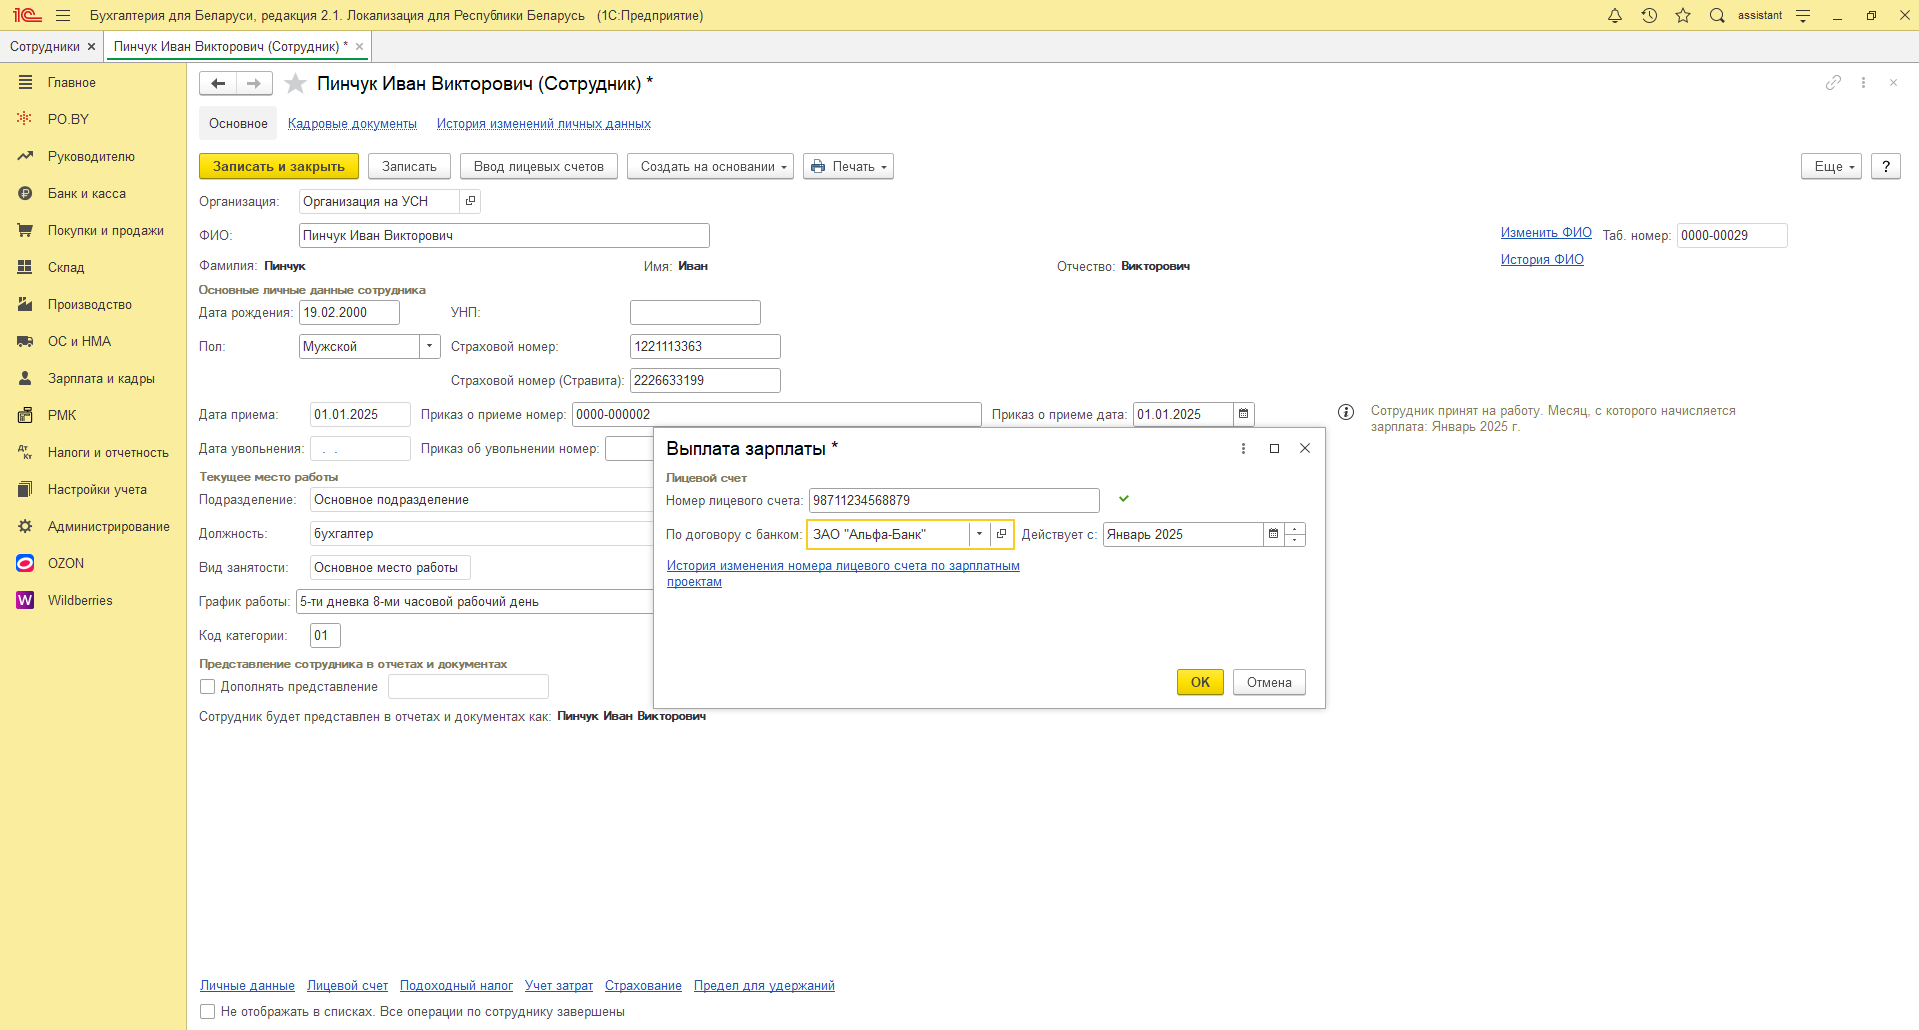Click Изменить ФИО link
The image size is (1919, 1030).
(x=1546, y=232)
